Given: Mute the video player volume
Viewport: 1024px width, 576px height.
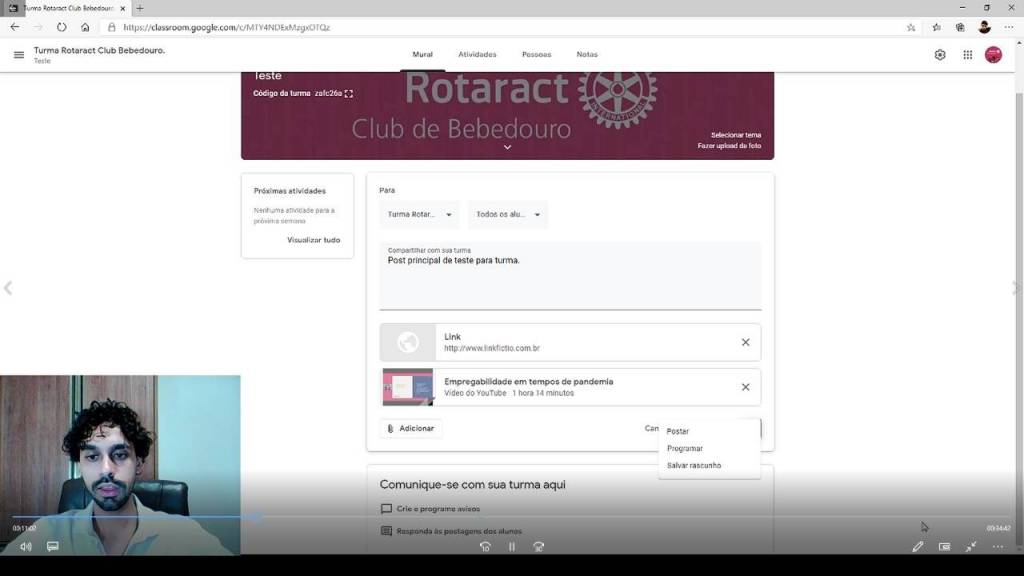Looking at the screenshot, I should click(x=25, y=547).
